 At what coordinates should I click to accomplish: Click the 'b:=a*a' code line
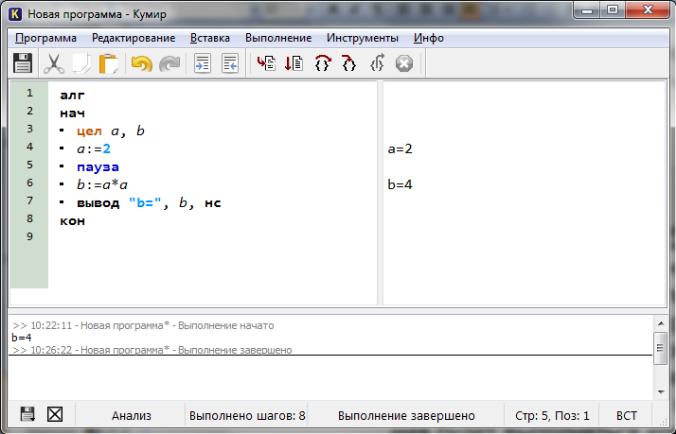tap(102, 185)
